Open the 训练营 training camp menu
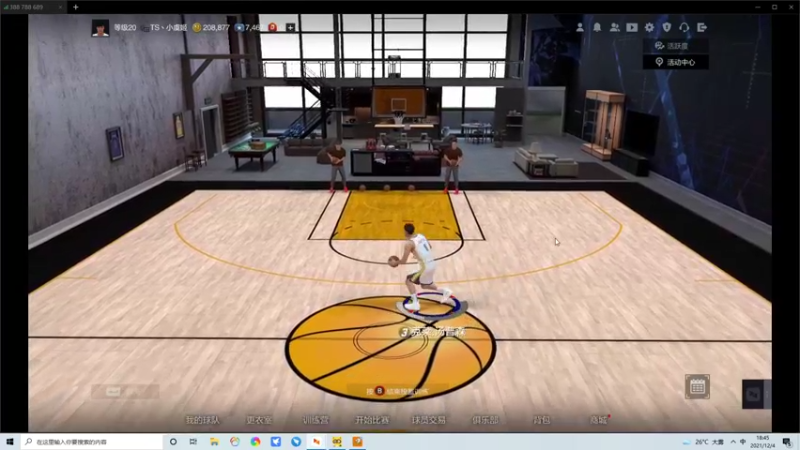The height and width of the screenshot is (450, 800). (316, 420)
